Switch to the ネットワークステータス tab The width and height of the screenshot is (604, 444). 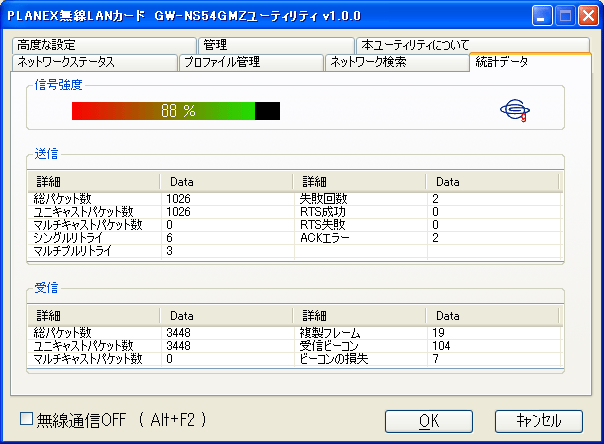coord(95,62)
